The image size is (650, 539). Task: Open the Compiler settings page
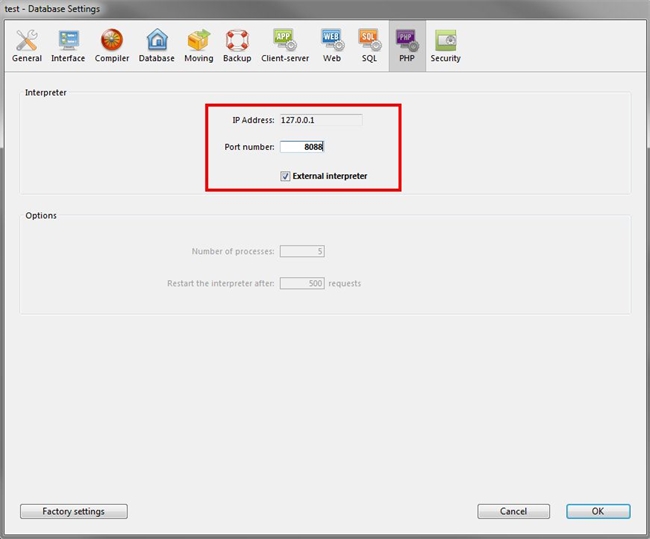pos(112,45)
